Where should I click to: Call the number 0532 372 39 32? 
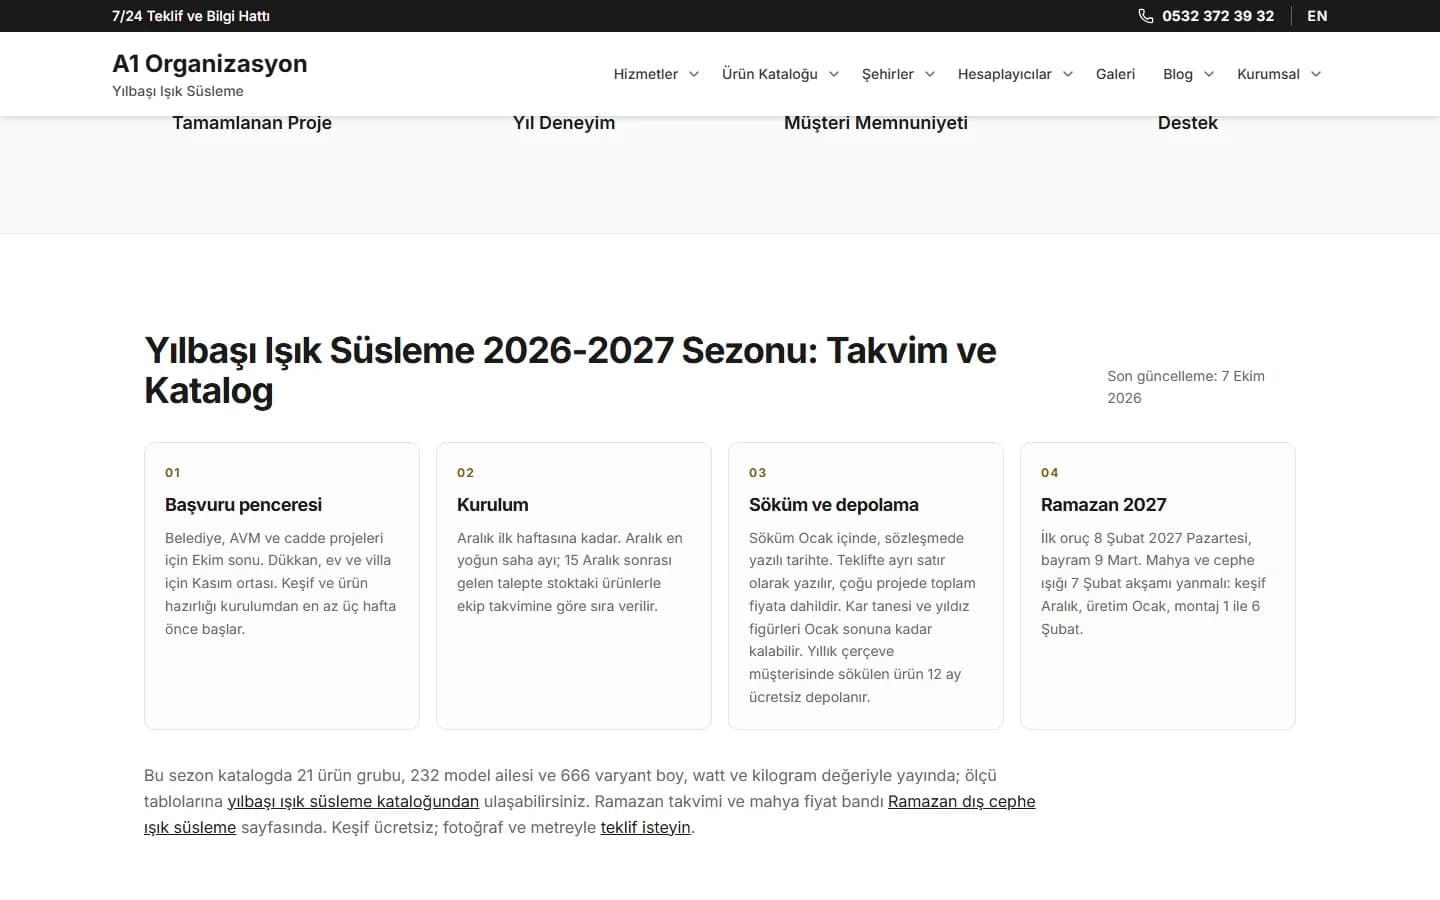point(1218,16)
